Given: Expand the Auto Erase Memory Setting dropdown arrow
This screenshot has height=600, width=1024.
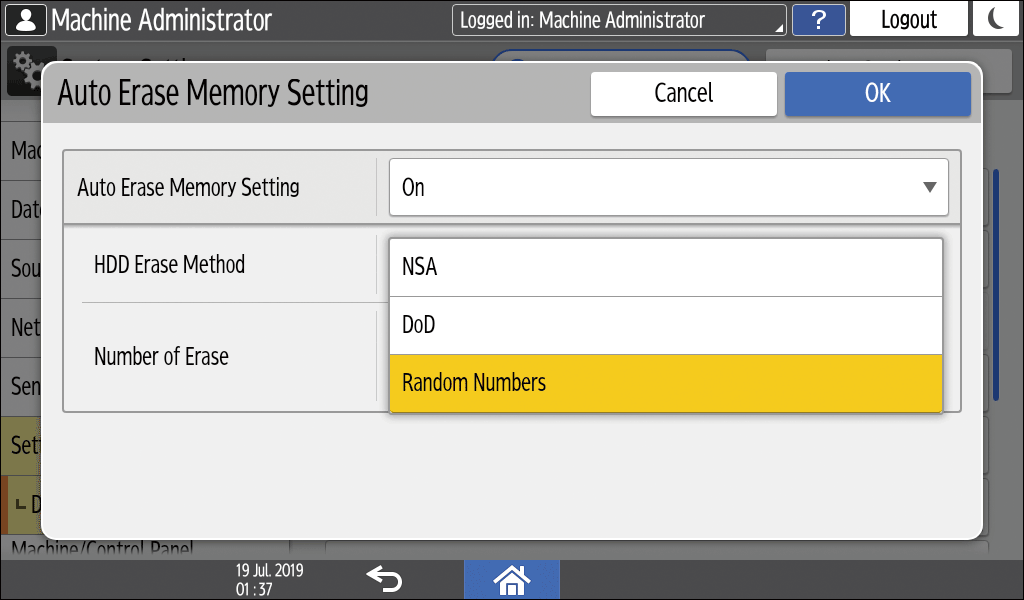Looking at the screenshot, I should coord(929,187).
